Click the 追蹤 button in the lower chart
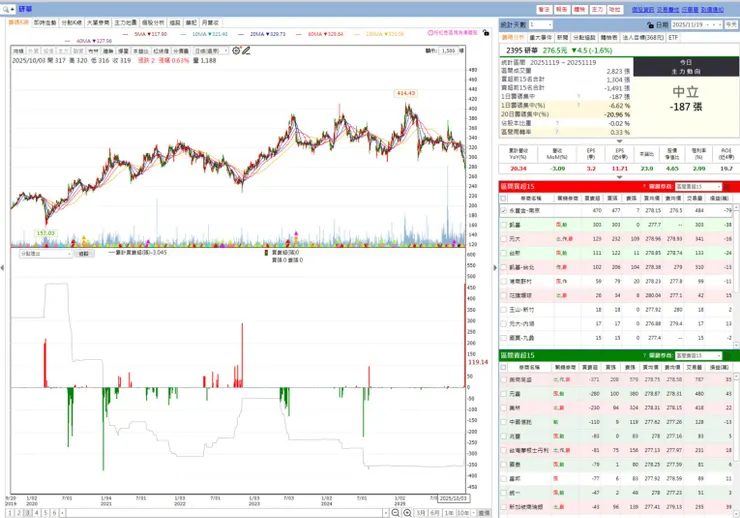This screenshot has width=740, height=518. (84, 253)
